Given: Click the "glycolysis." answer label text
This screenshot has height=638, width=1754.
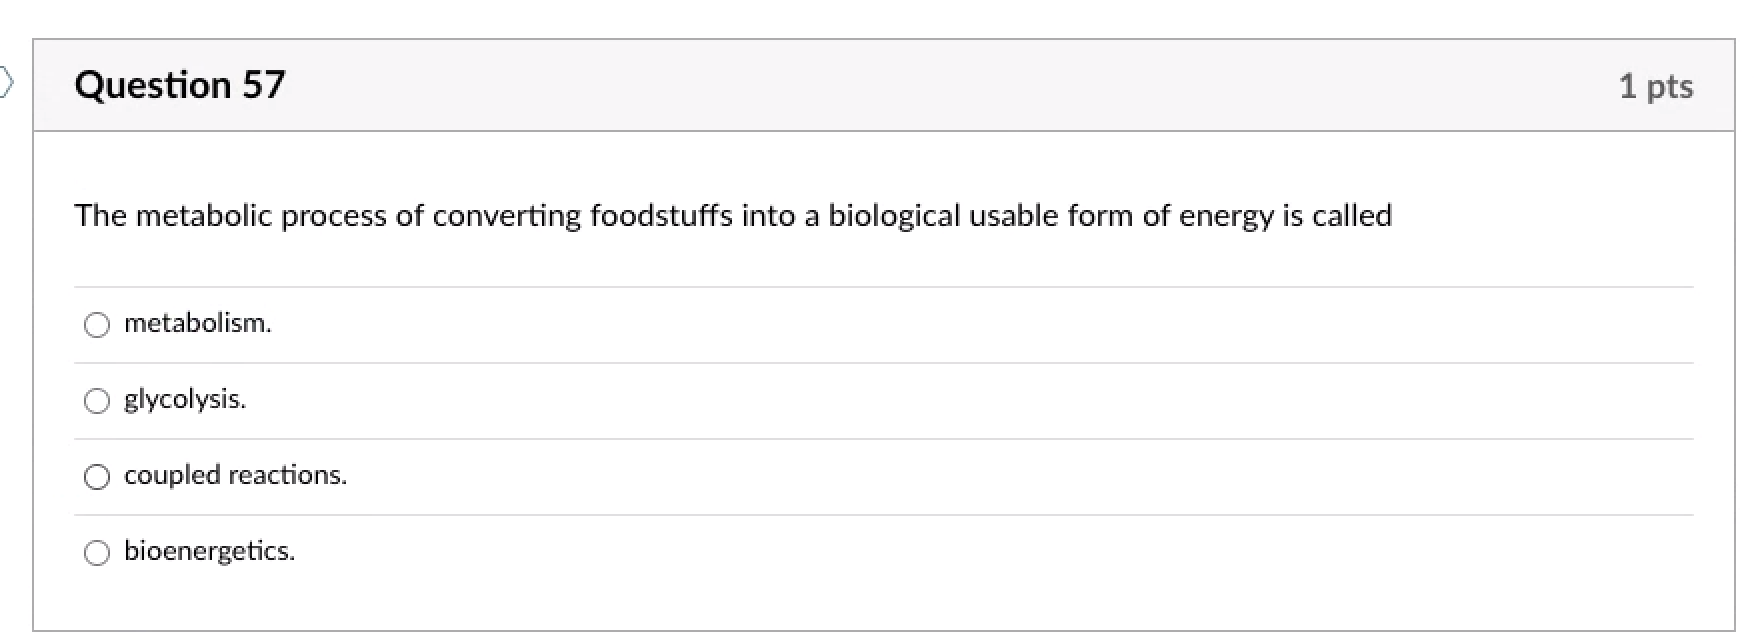Looking at the screenshot, I should tap(184, 399).
